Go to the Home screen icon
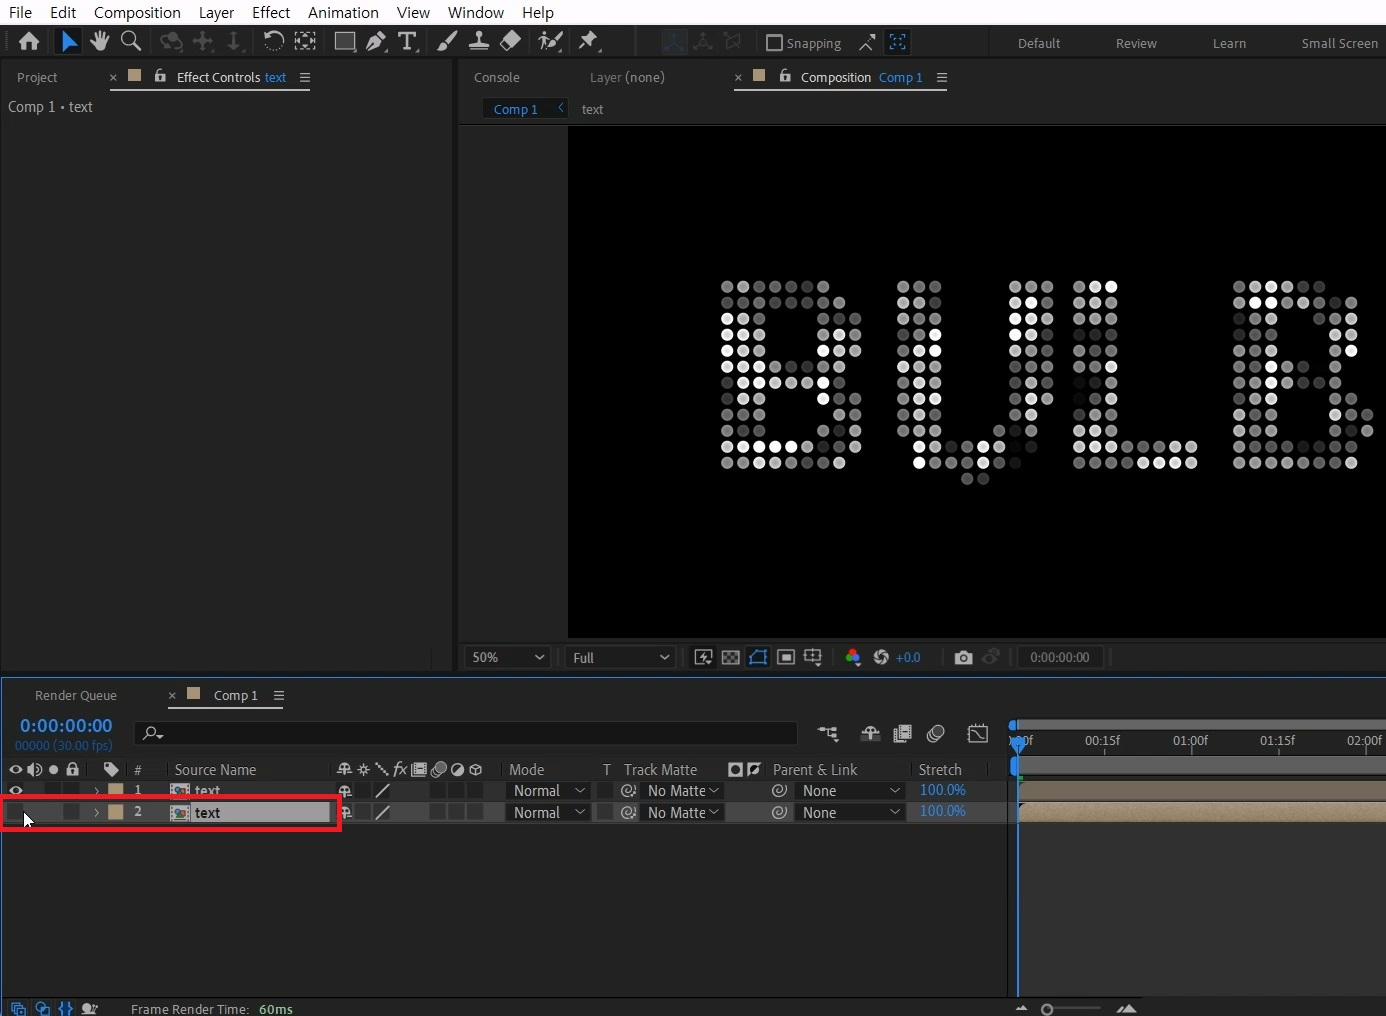 click(29, 41)
